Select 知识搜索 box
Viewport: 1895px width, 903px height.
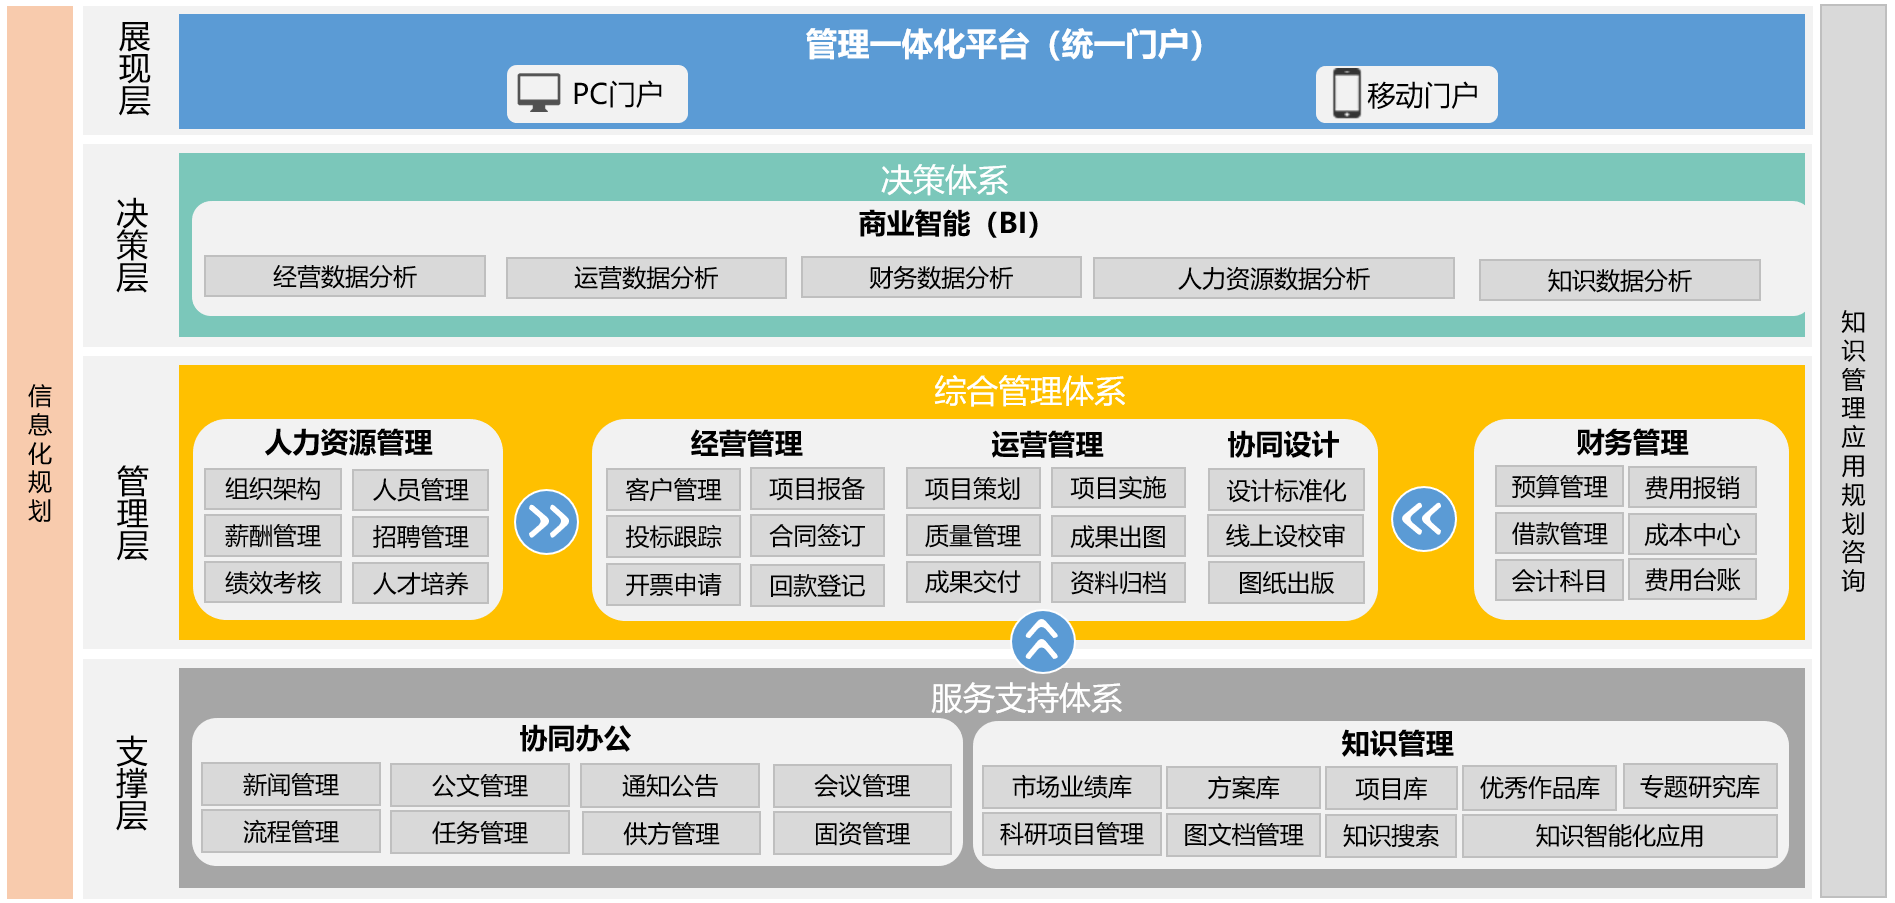pyautogui.click(x=1391, y=836)
